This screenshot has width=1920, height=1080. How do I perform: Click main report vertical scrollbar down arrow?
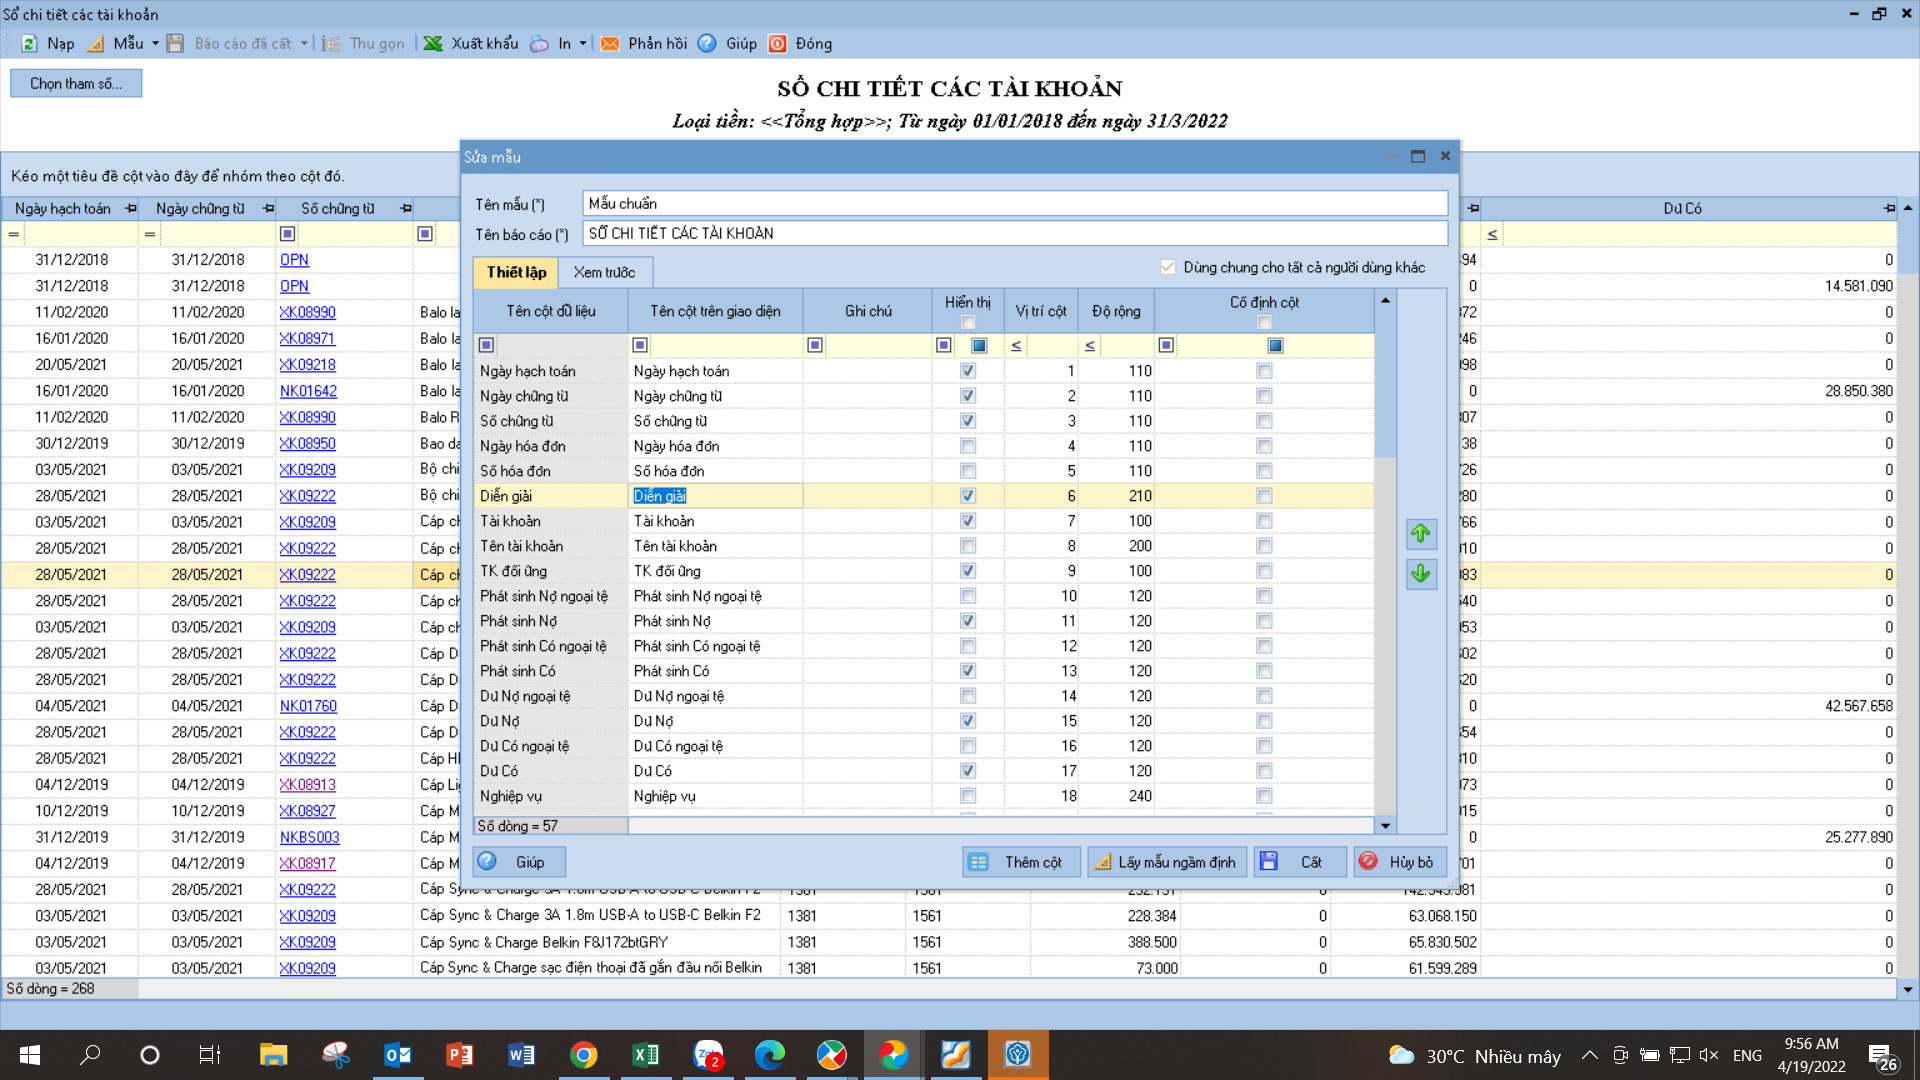(1908, 989)
